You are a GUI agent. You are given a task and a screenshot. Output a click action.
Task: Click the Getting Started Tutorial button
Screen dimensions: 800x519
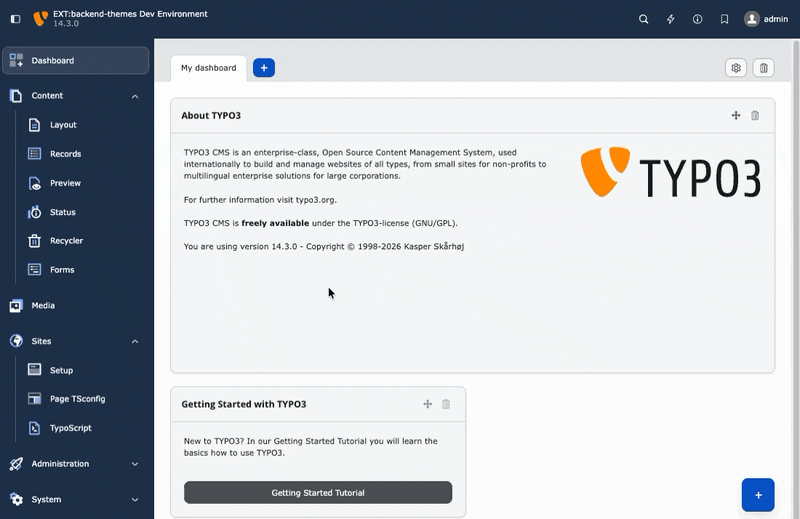318,492
